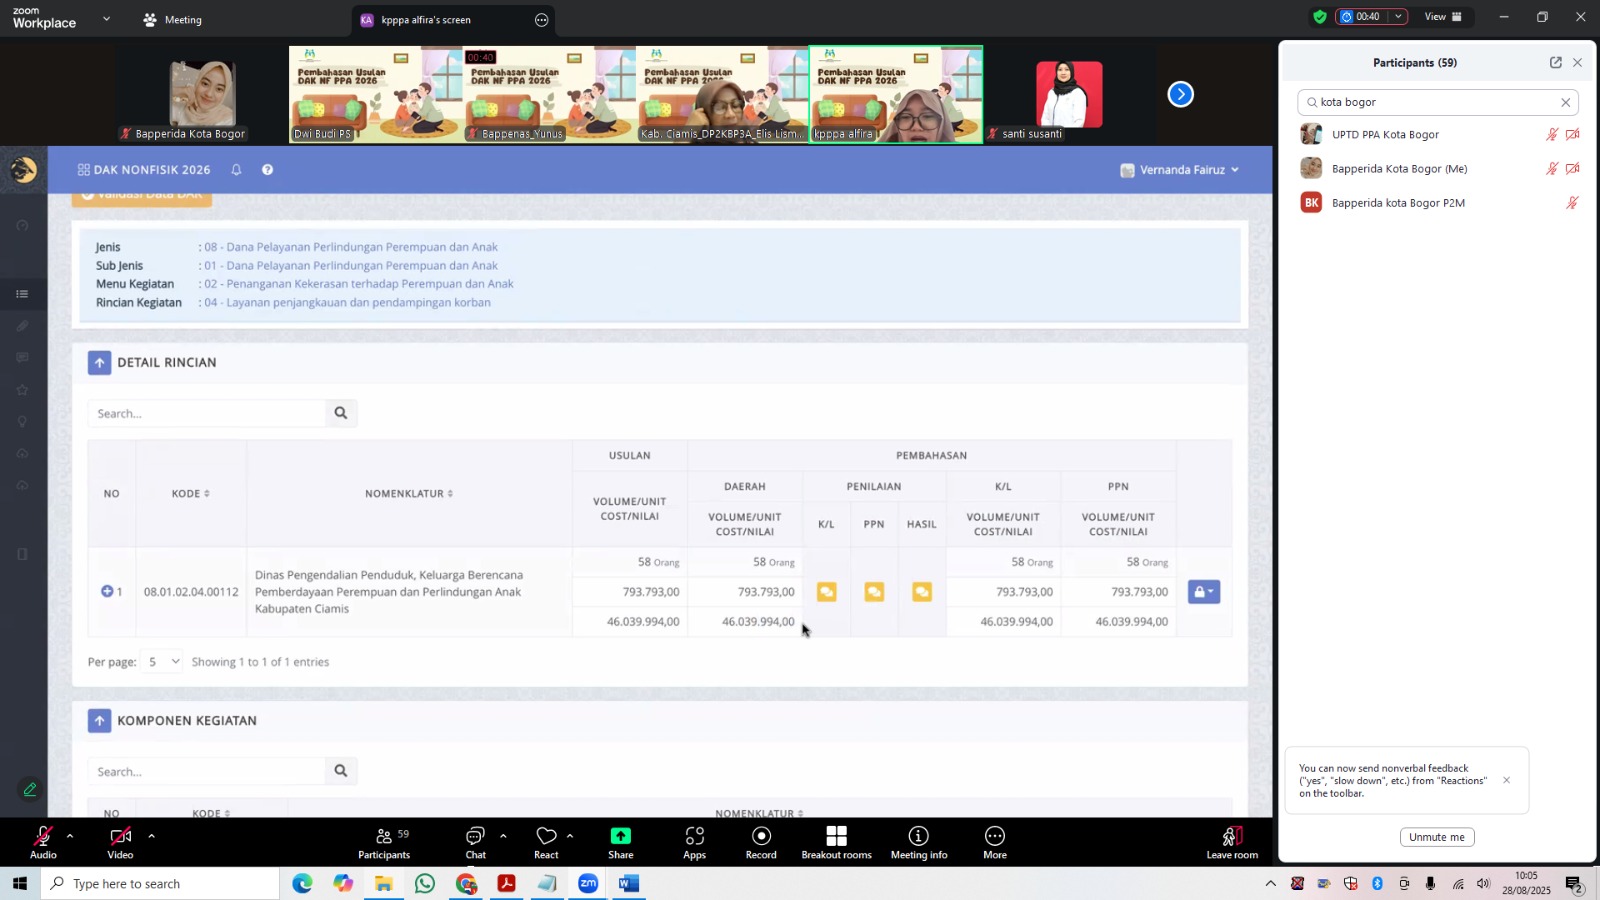Expand meeting timer dropdown
The height and width of the screenshot is (900, 1600).
coord(1398,17)
